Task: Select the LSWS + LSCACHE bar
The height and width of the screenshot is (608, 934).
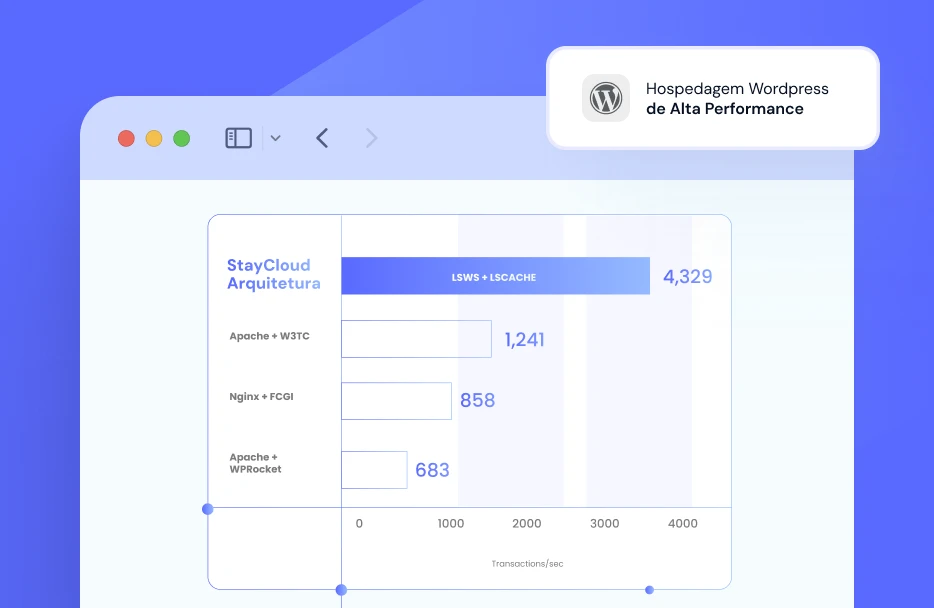Action: pyautogui.click(x=495, y=276)
